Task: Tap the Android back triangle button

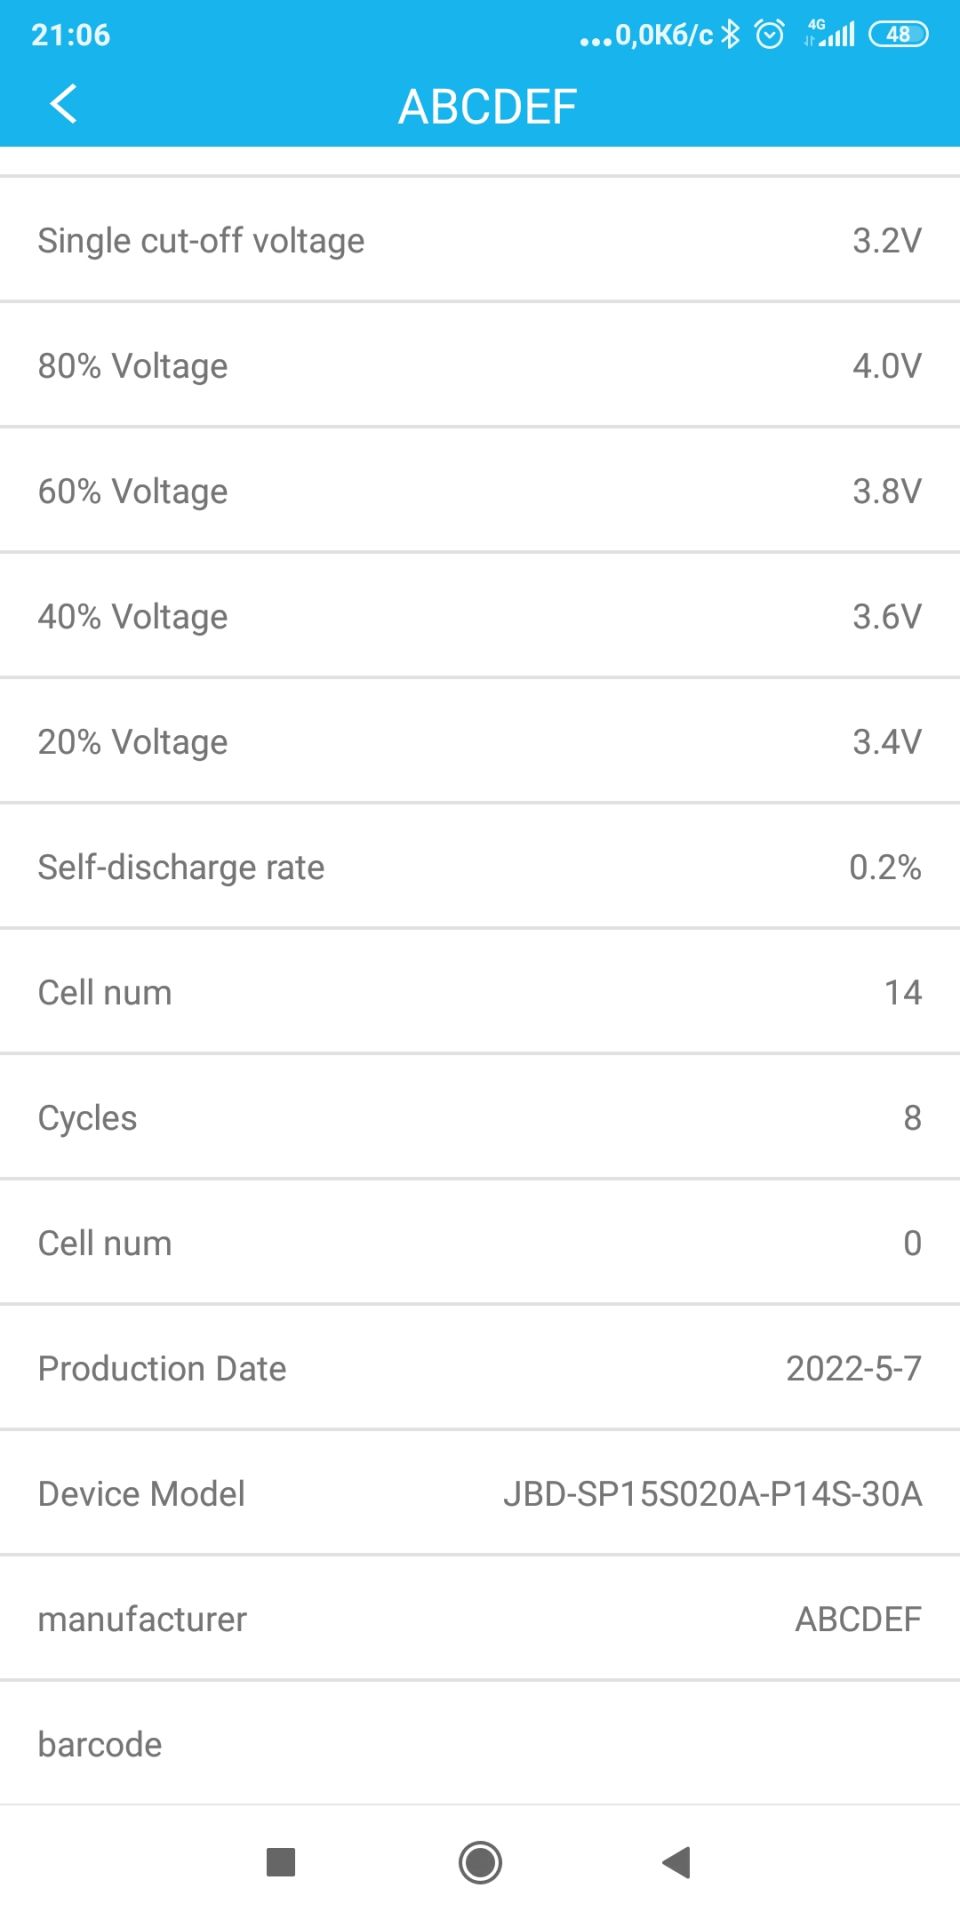Action: click(677, 1862)
